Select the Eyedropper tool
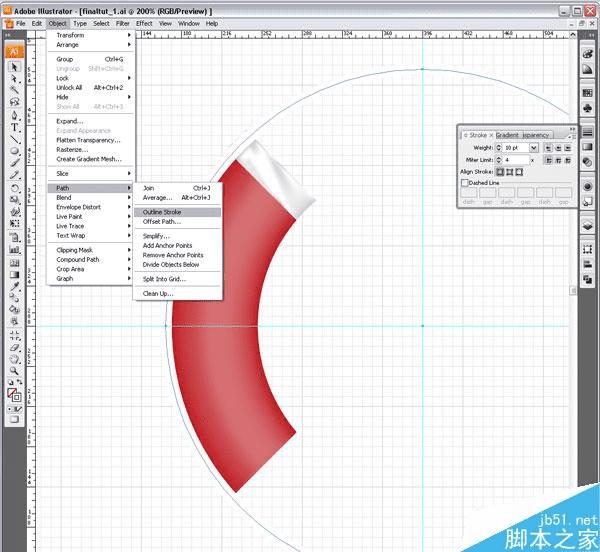 click(x=14, y=286)
